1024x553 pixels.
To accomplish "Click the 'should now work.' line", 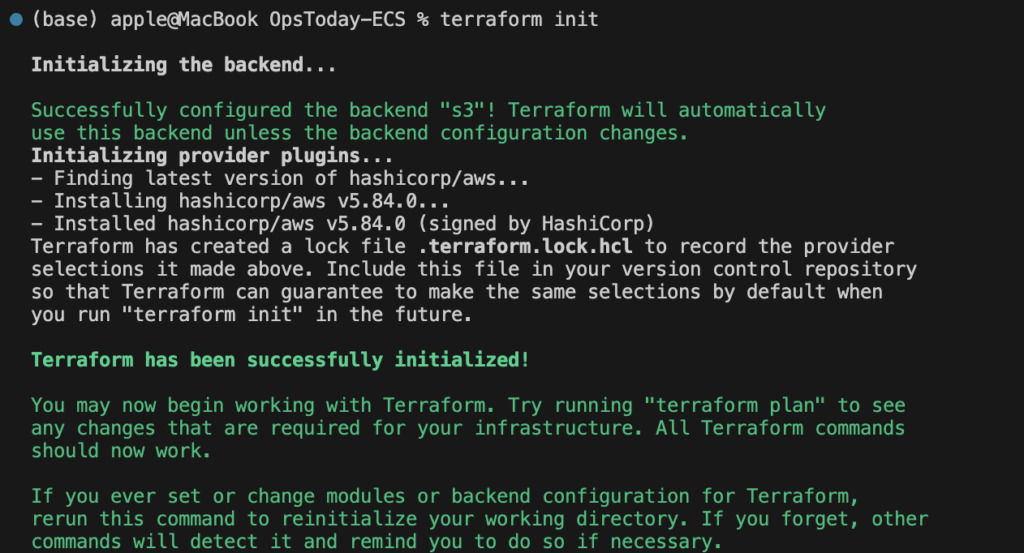I will click(121, 451).
